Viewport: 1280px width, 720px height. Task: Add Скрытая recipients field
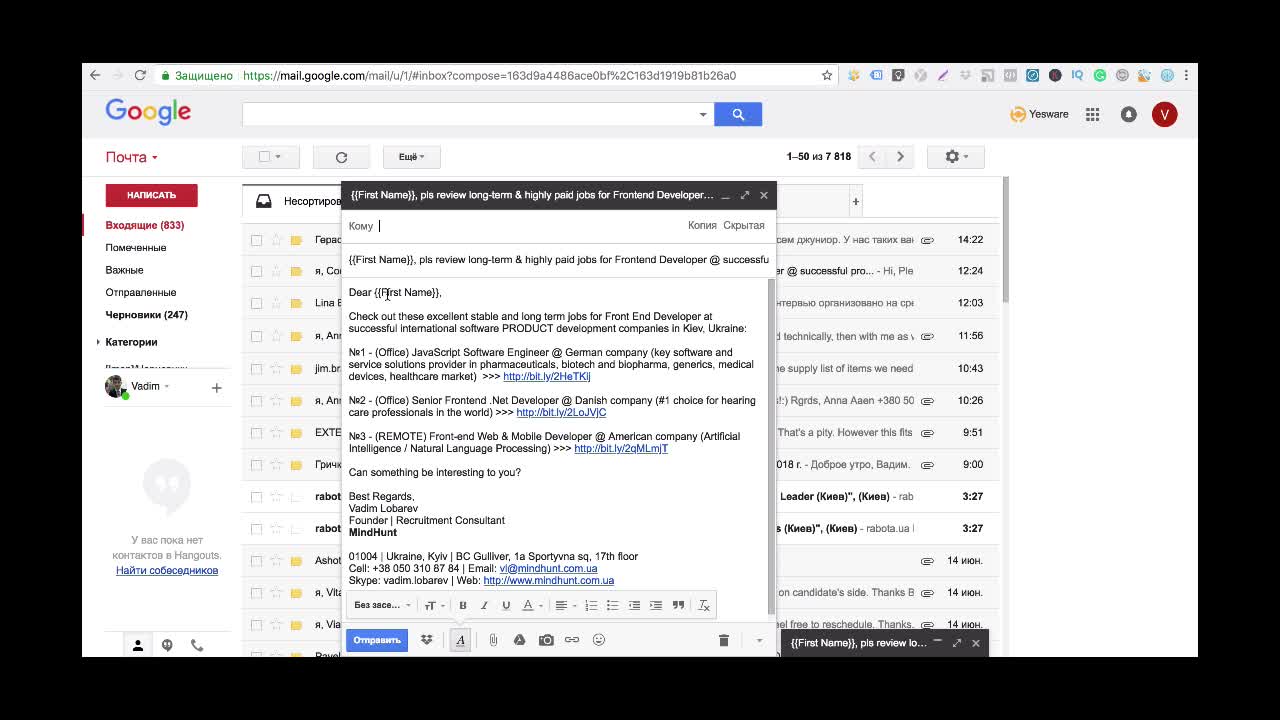click(x=744, y=225)
